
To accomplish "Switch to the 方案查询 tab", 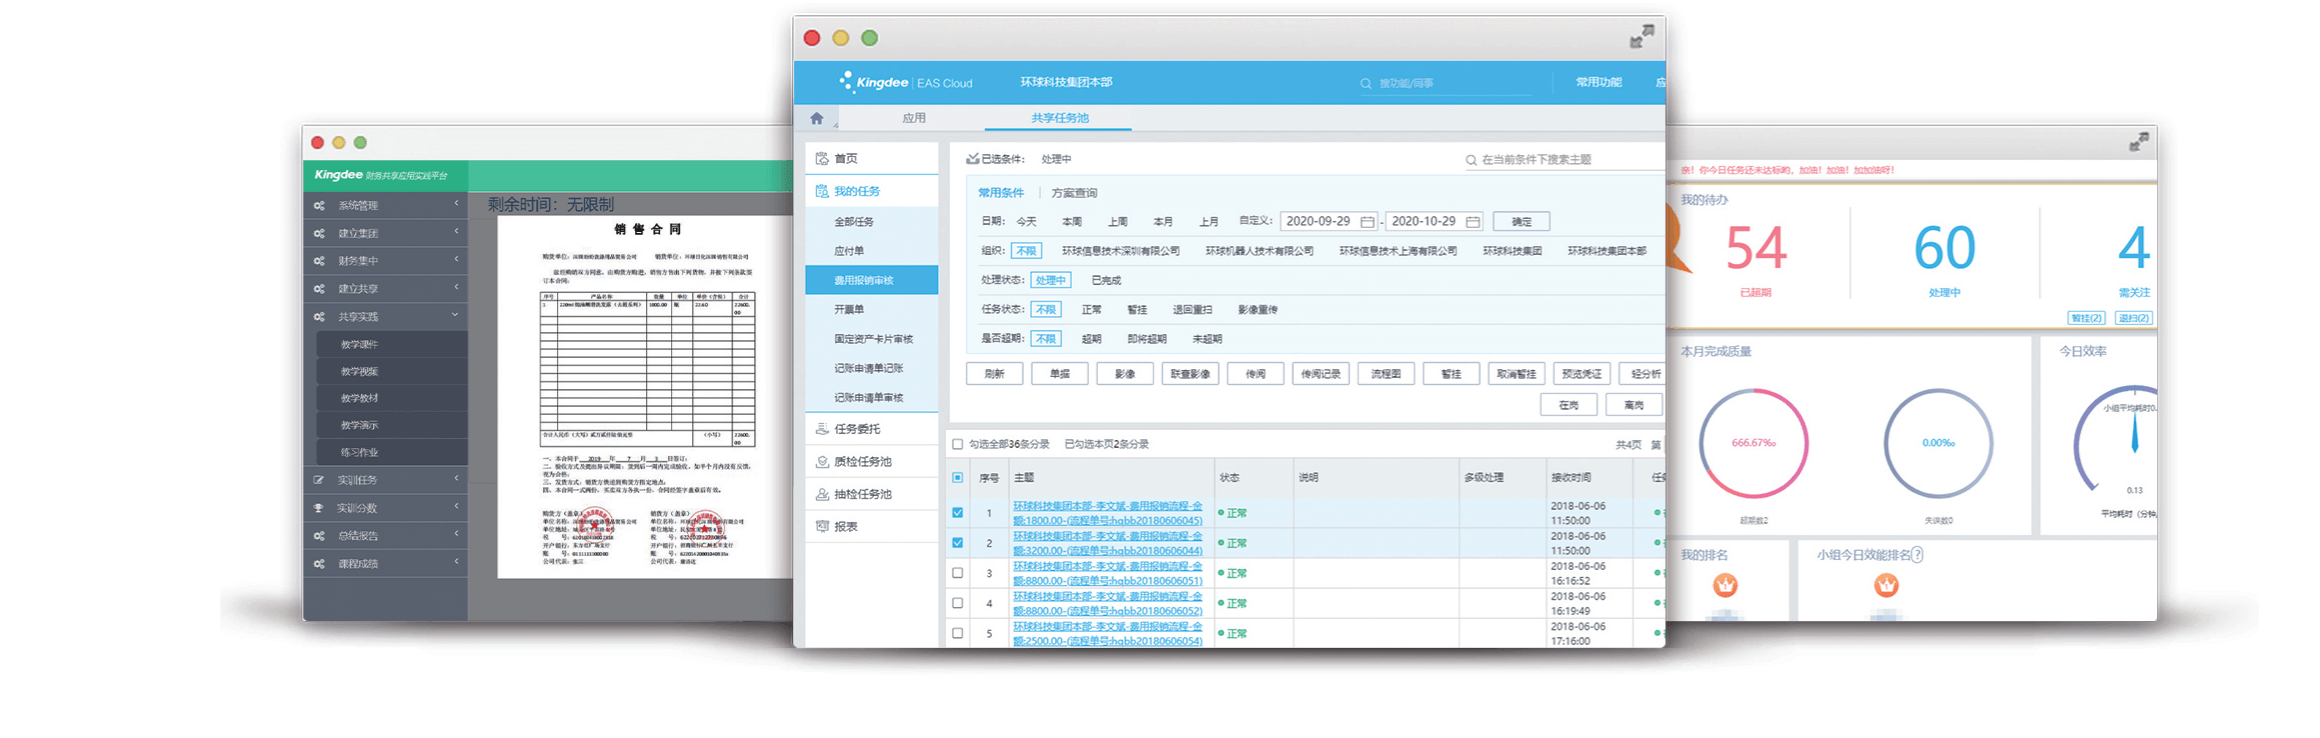I will pyautogui.click(x=1074, y=193).
